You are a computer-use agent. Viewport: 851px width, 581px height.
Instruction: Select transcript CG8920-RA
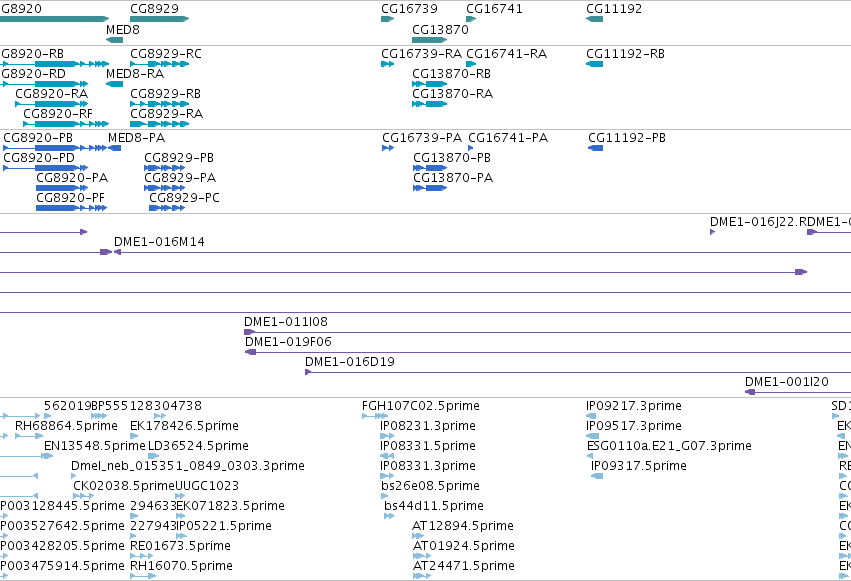click(52, 94)
